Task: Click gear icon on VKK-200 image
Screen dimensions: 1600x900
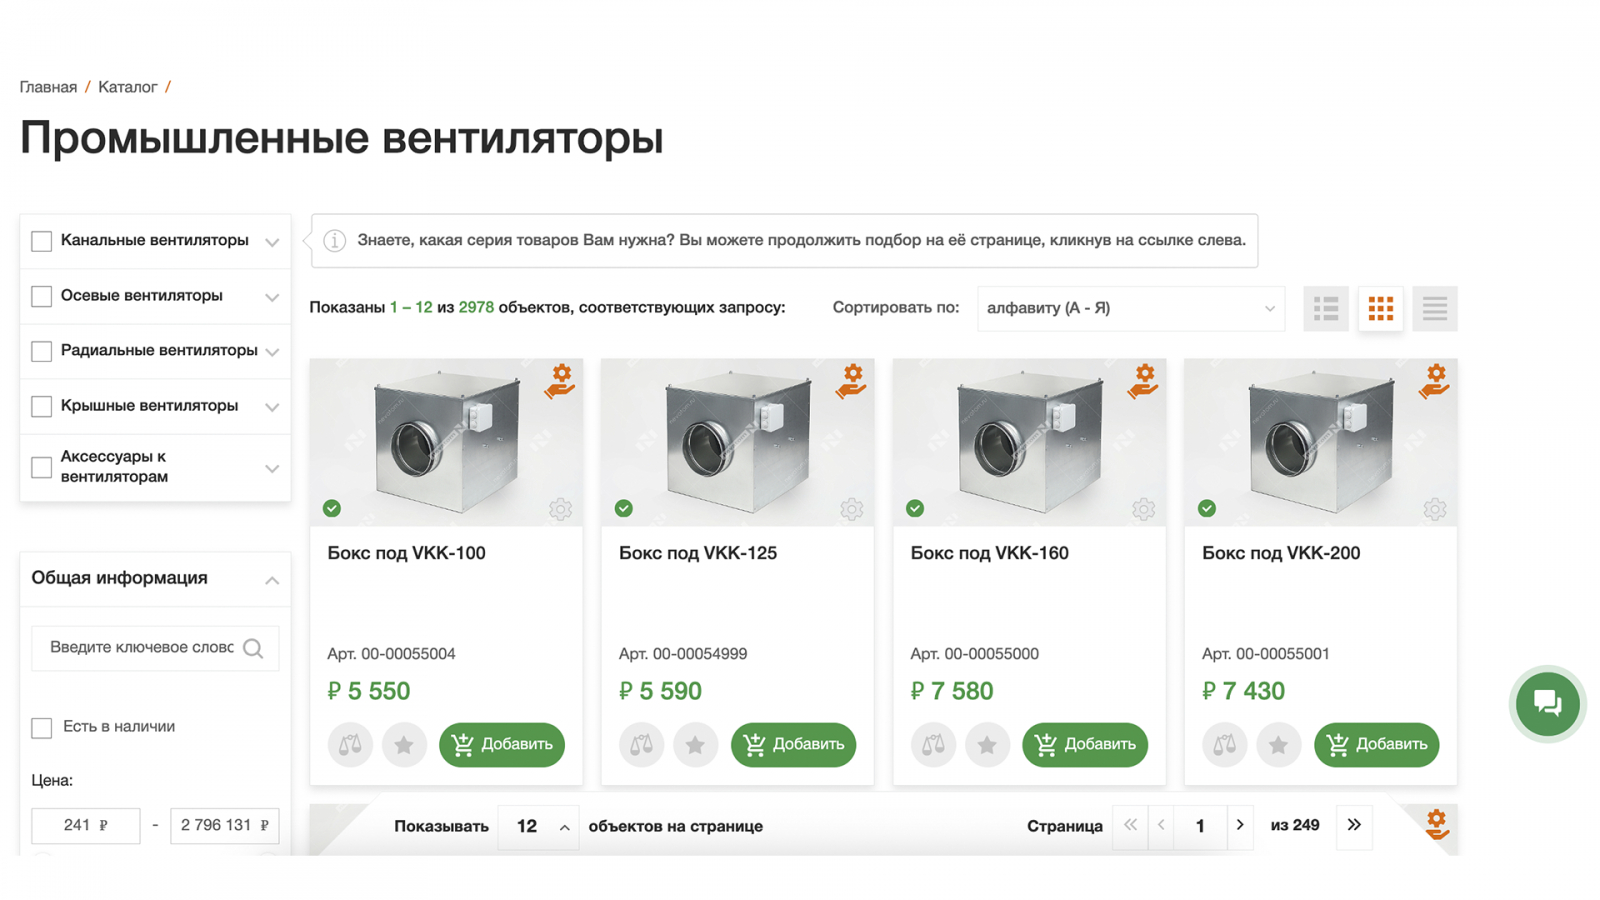Action: coord(1435,510)
